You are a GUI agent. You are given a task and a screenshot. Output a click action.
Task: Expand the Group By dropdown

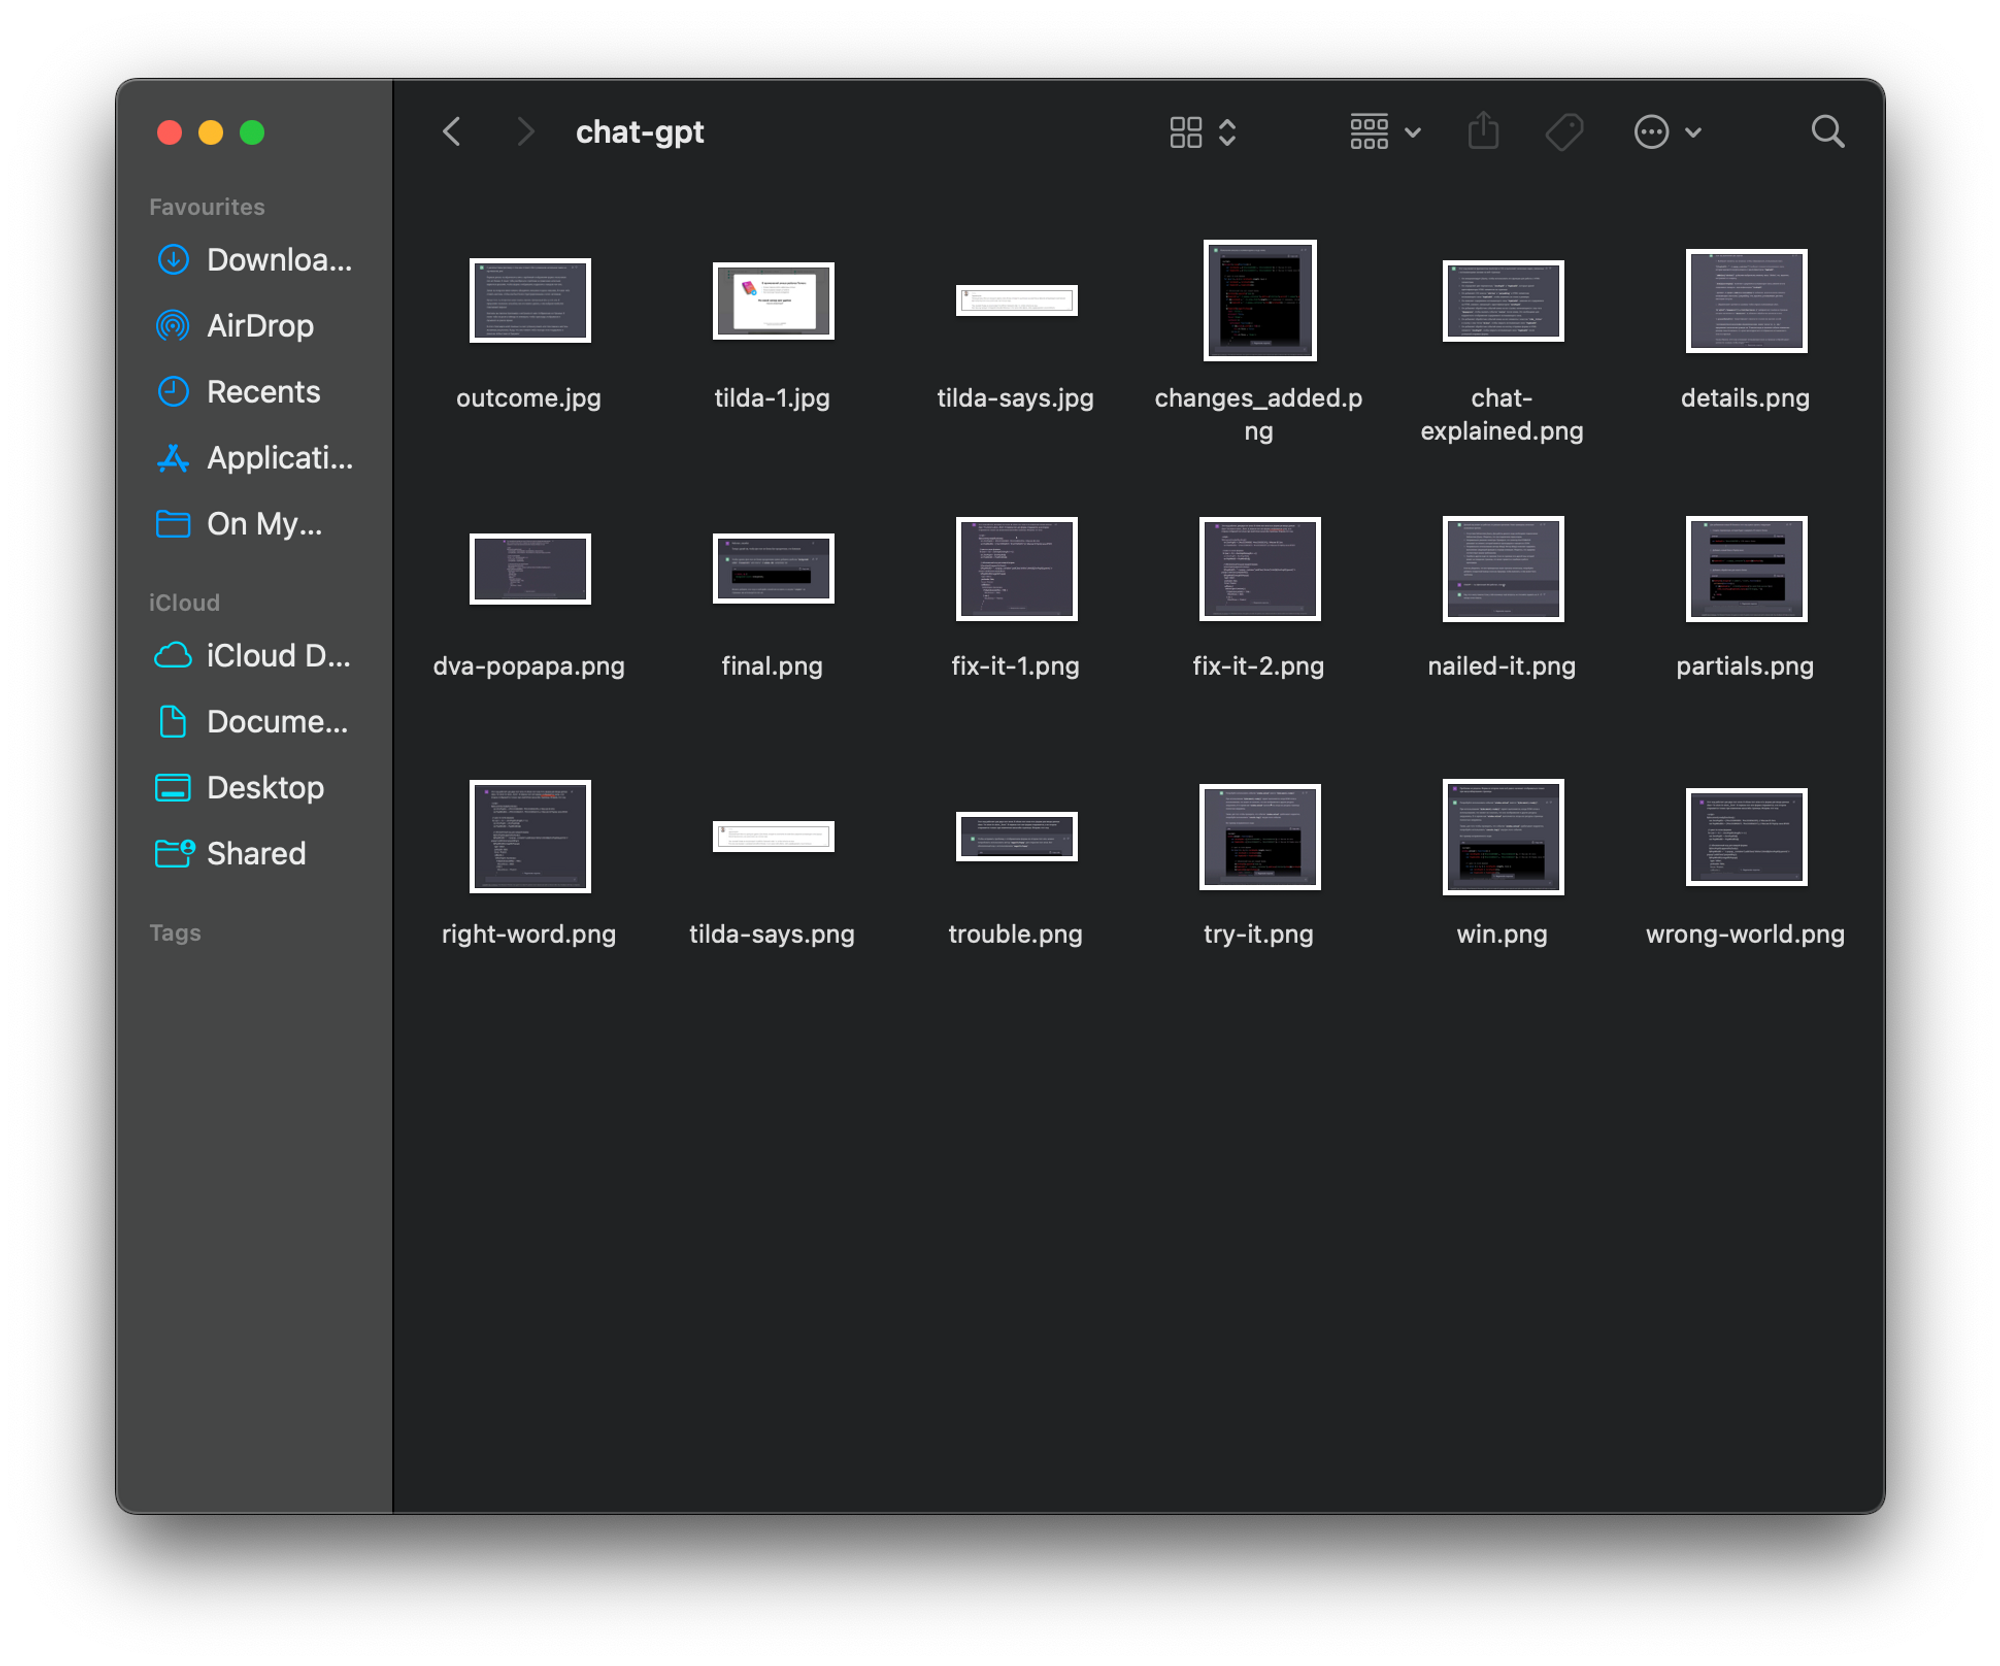point(1385,131)
